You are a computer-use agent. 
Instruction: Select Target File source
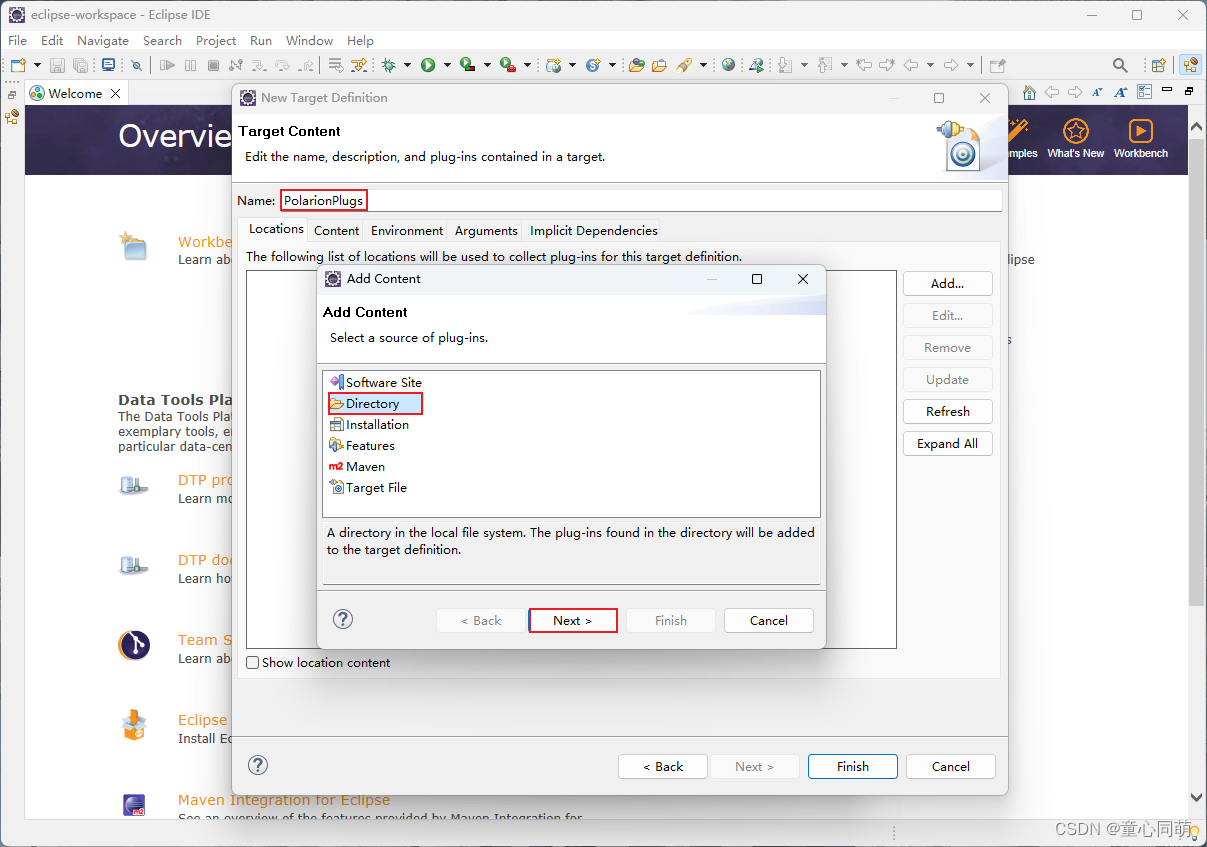pos(368,487)
